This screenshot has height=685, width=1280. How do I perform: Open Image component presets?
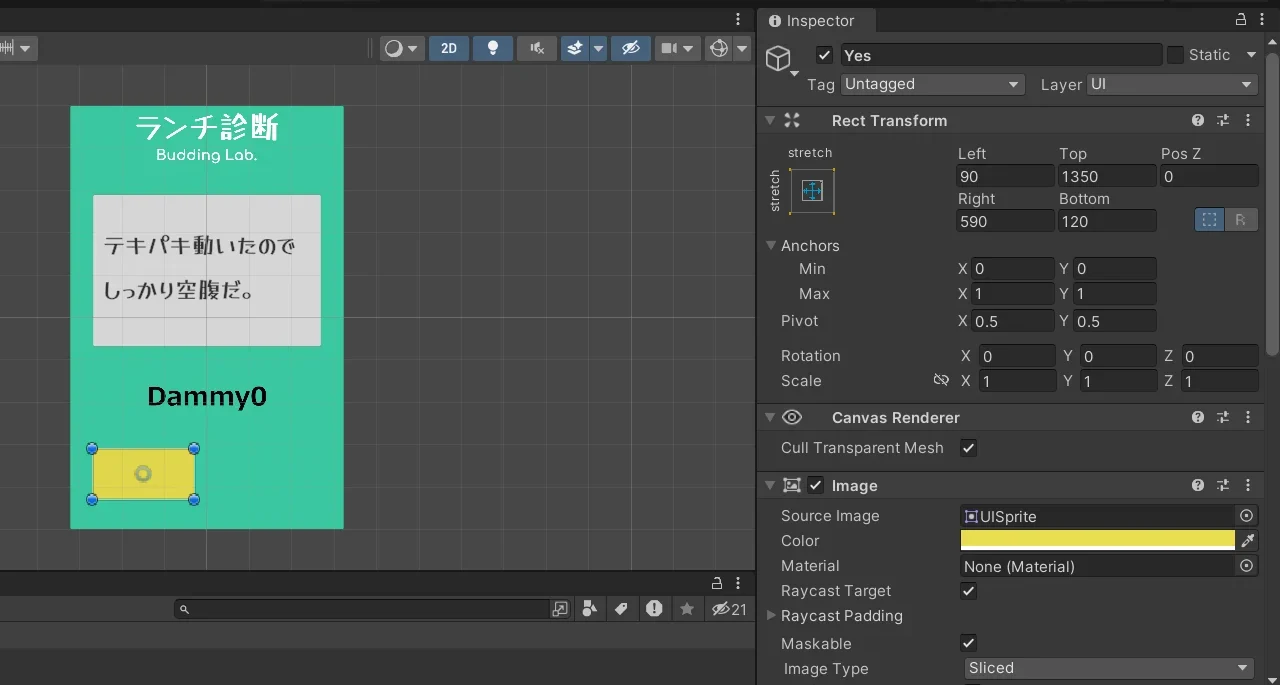(x=1223, y=485)
